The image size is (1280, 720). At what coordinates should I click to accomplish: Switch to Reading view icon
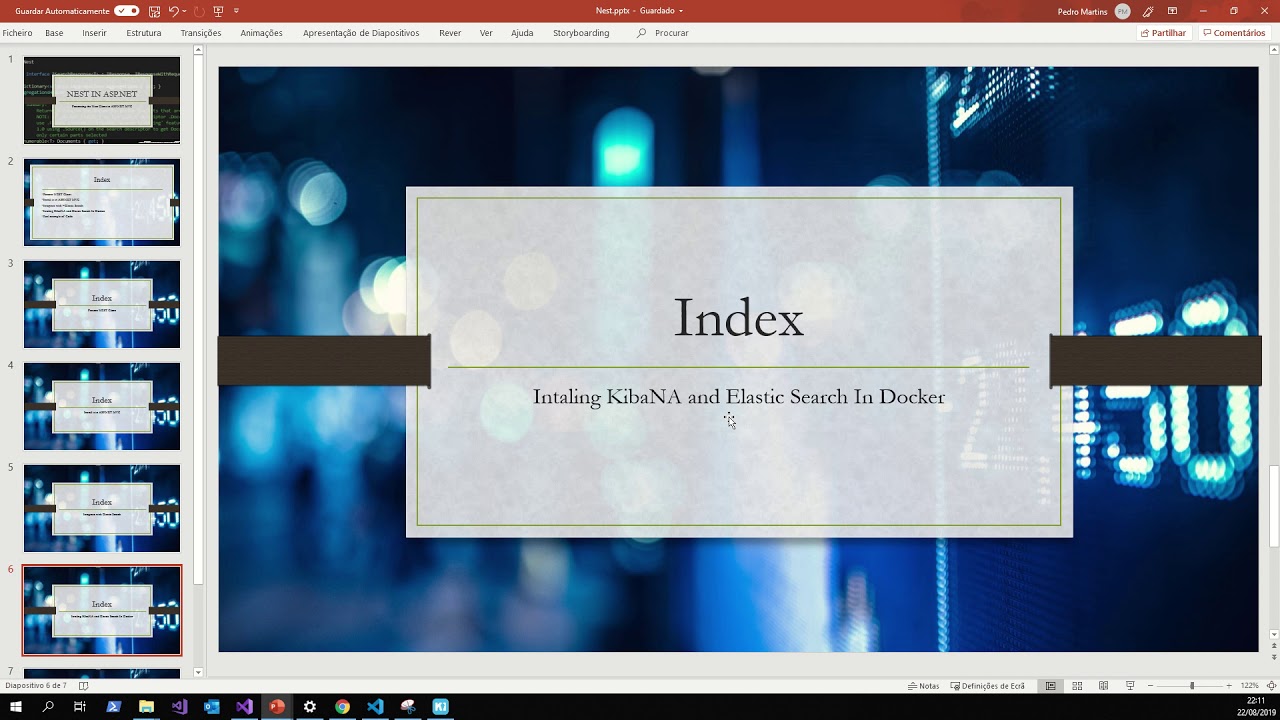[x=1104, y=686]
